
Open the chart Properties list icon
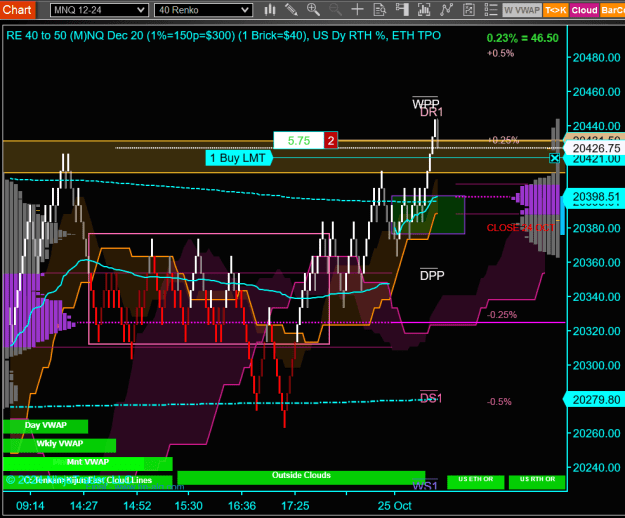[491, 10]
